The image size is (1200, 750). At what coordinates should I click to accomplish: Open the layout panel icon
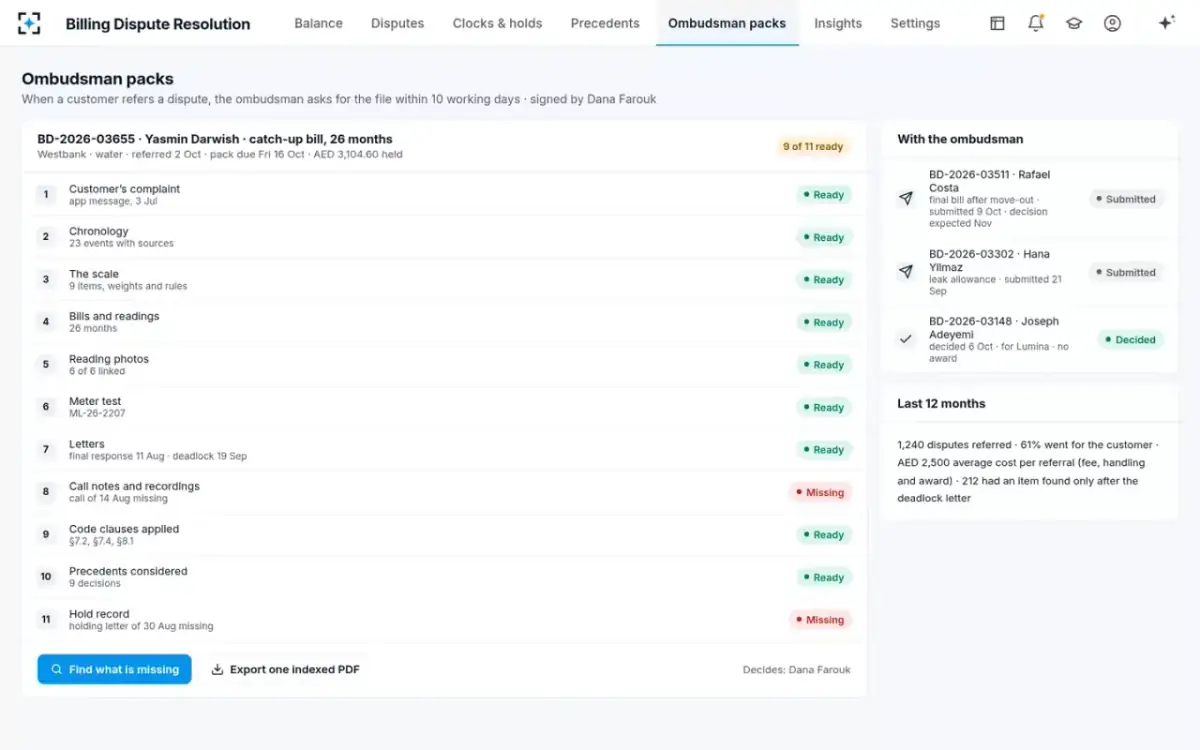click(997, 23)
